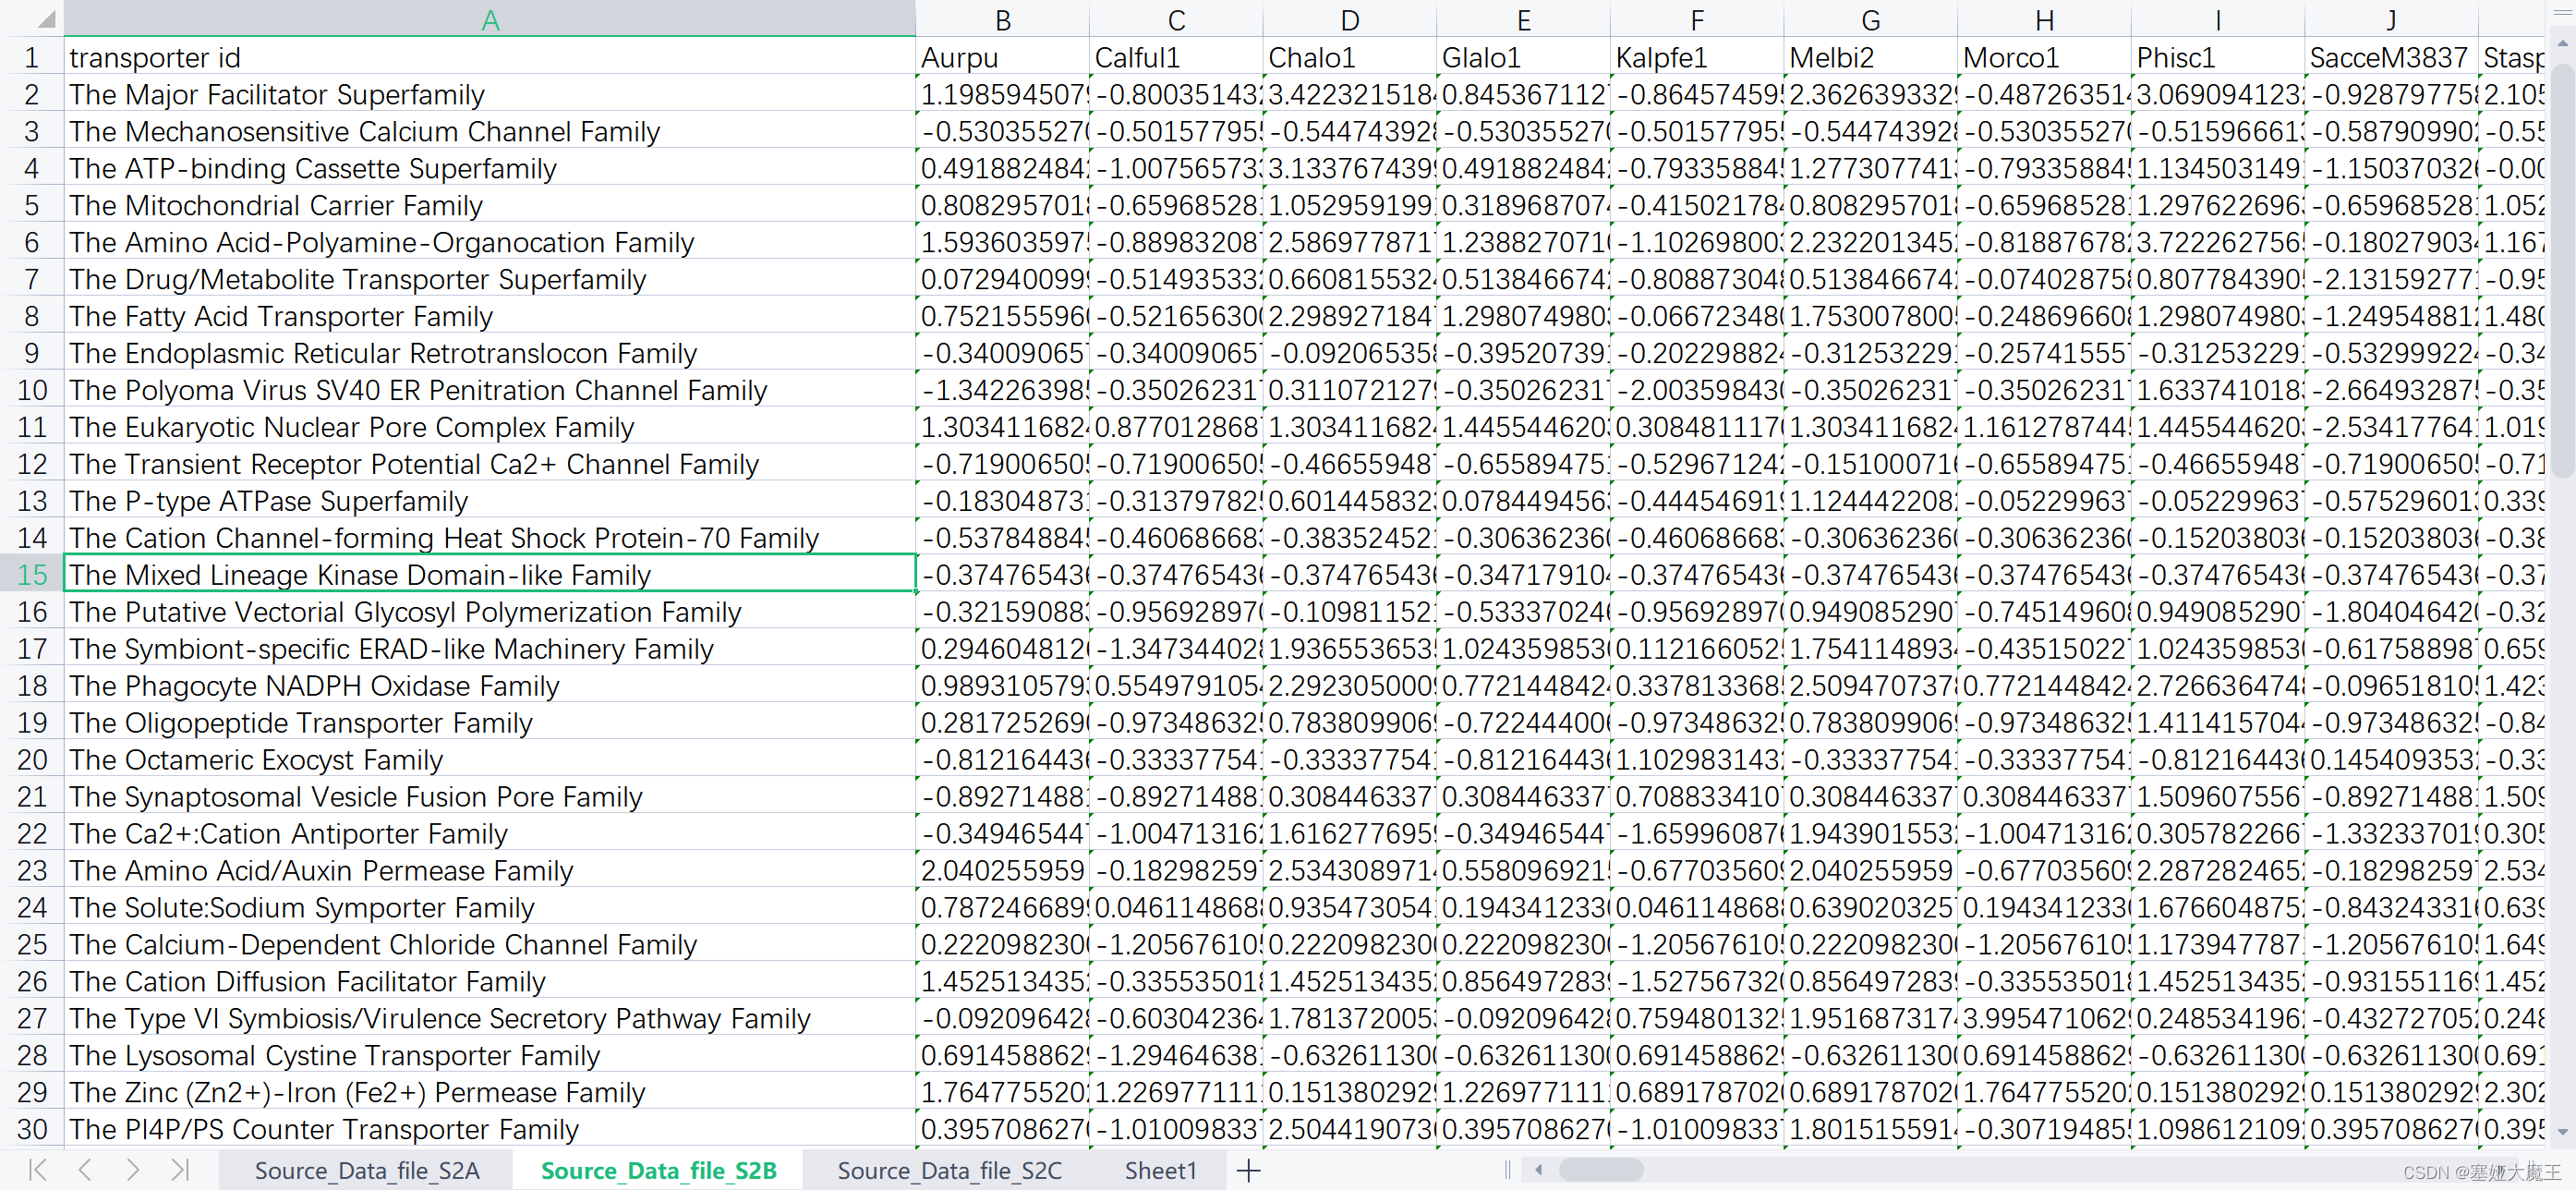Click the vertical scrollbar thumb
Image resolution: width=2576 pixels, height=1190 pixels.
pyautogui.click(x=2562, y=270)
